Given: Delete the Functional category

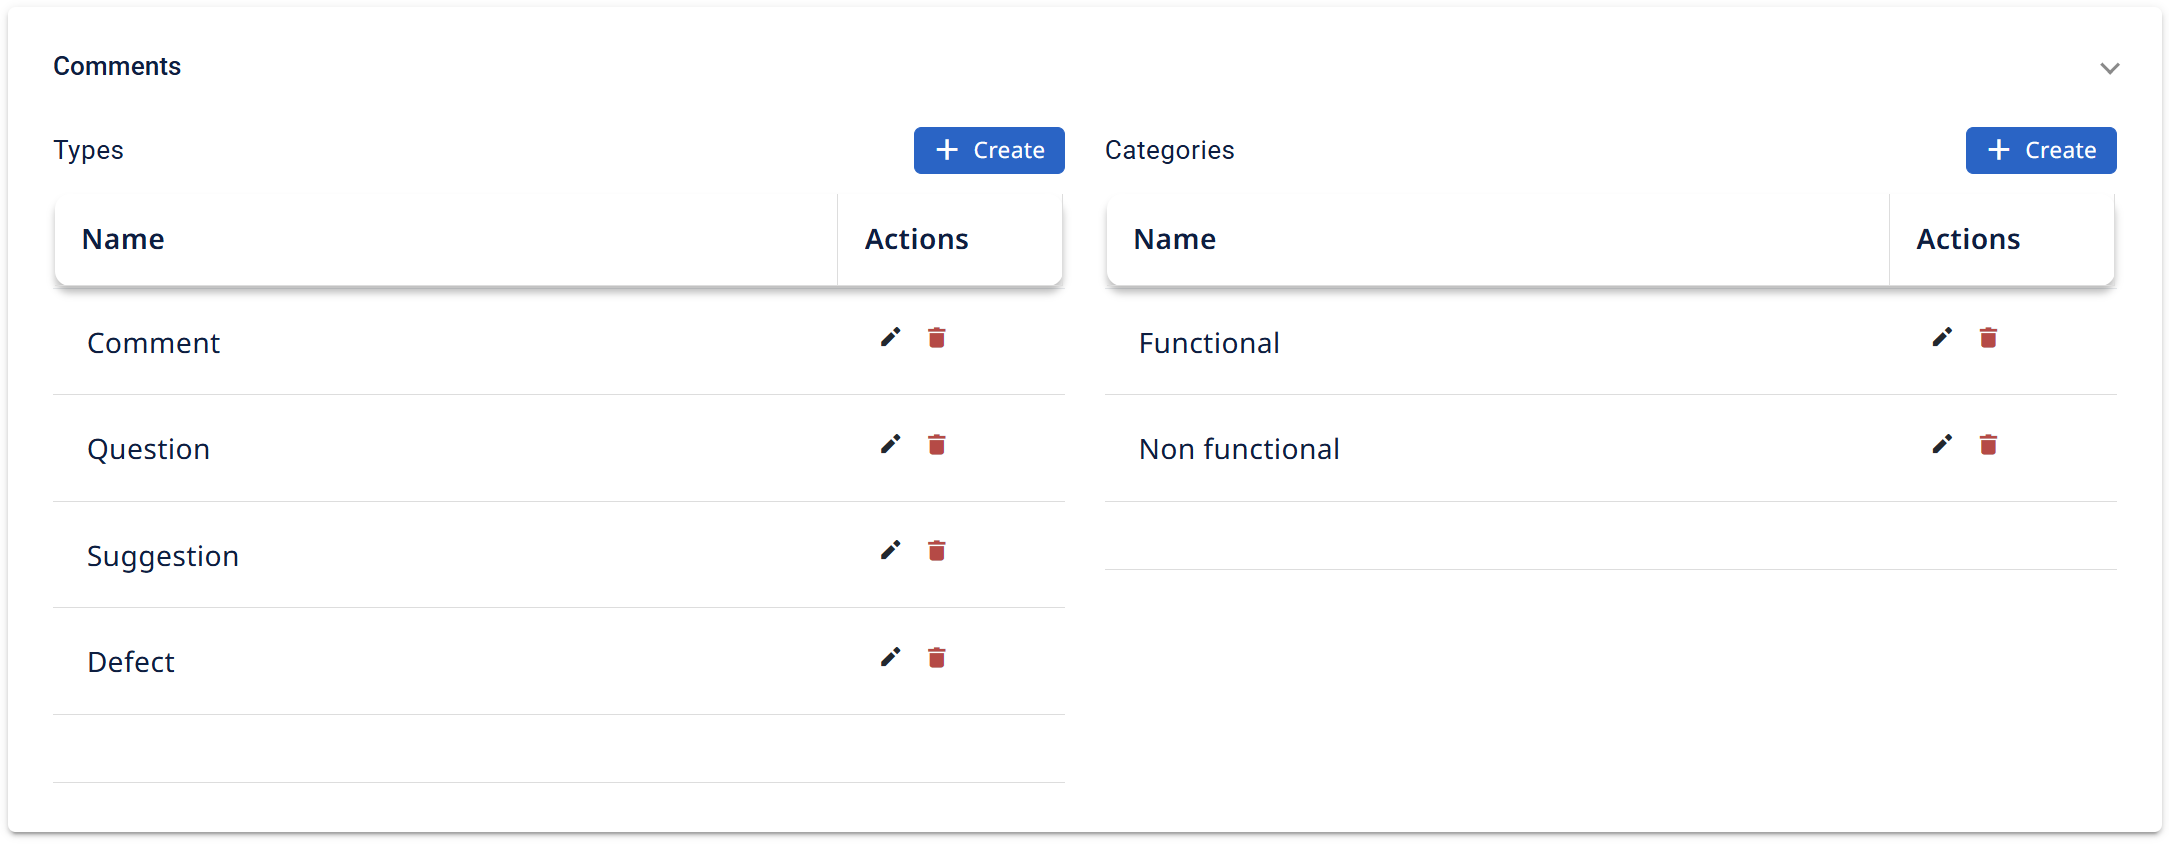Looking at the screenshot, I should [1989, 338].
